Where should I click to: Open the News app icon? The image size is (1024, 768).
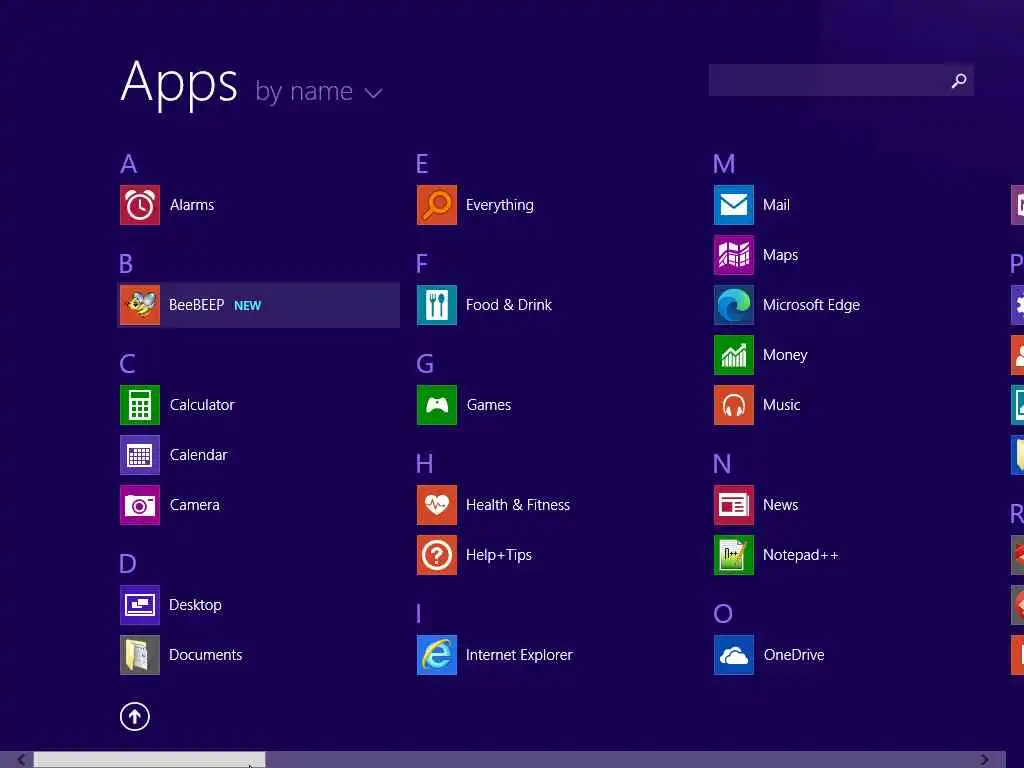click(734, 505)
